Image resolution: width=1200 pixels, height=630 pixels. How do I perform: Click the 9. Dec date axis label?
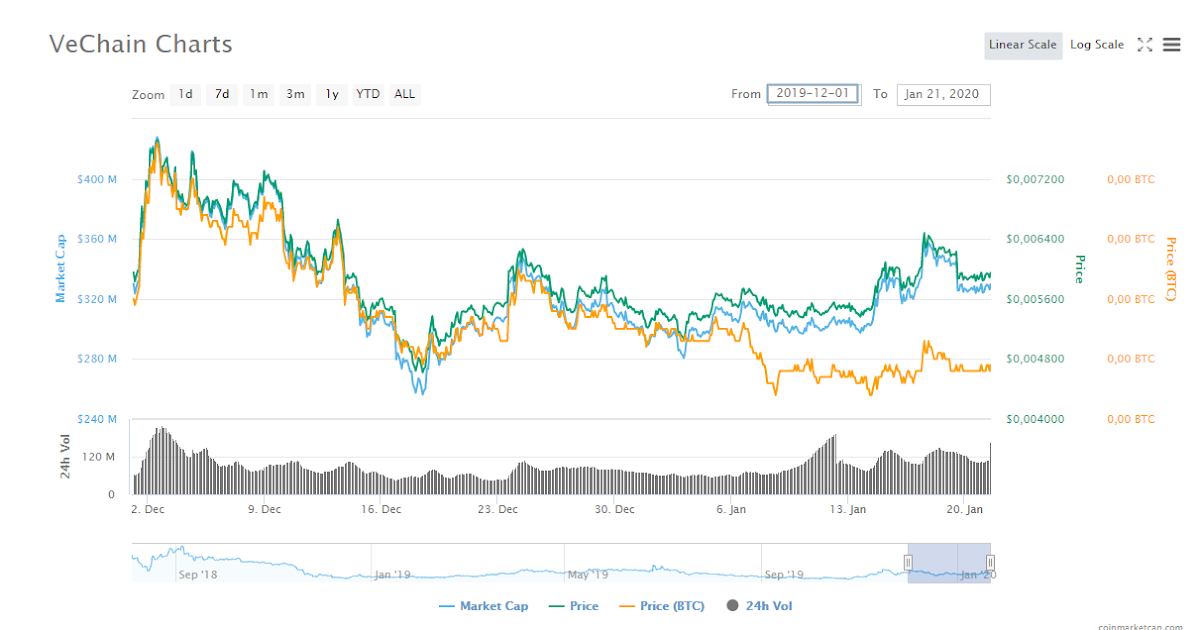264,509
